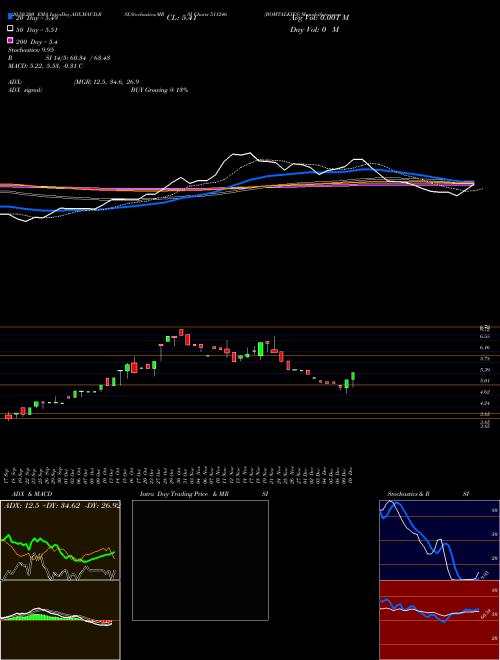Open the blue Stochastics chart panel
This screenshot has height=660, width=500.
[439, 540]
